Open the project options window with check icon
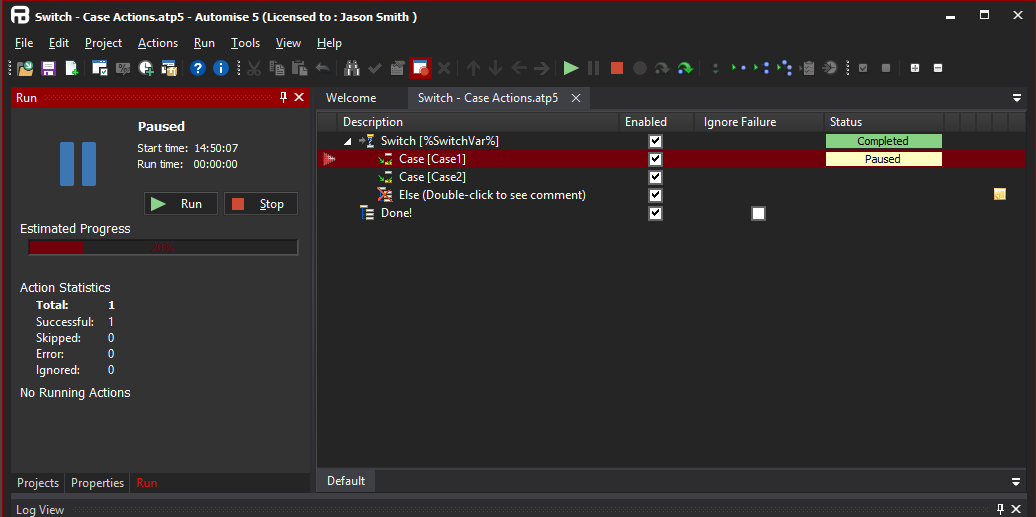 (100, 67)
